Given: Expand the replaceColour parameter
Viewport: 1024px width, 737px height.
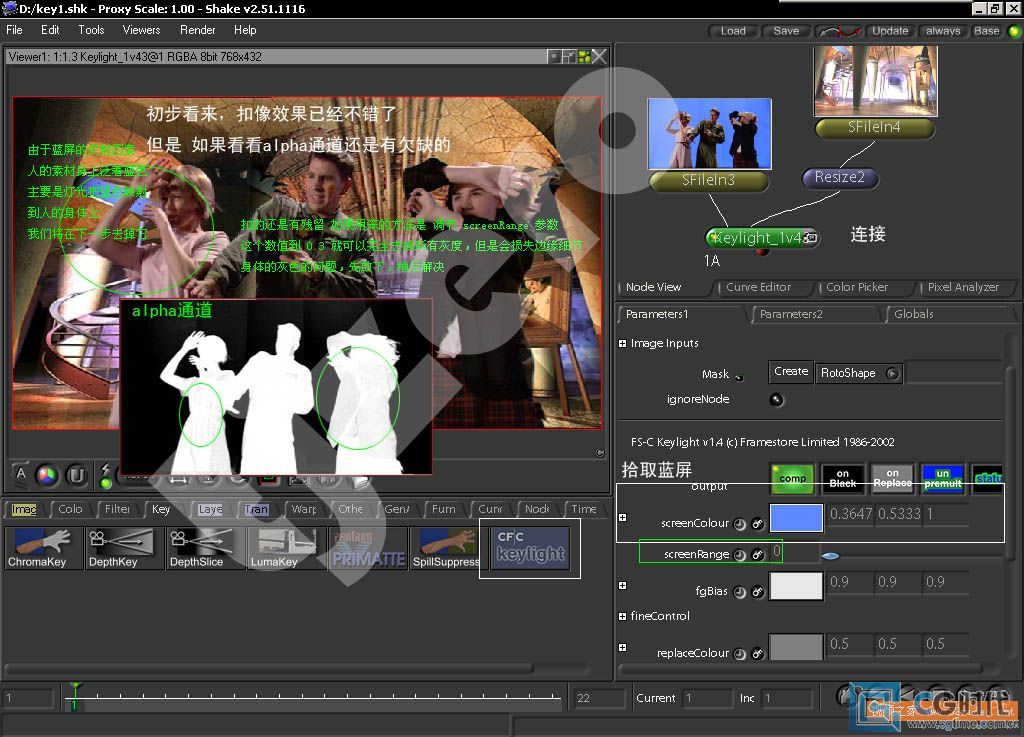Looking at the screenshot, I should coord(622,648).
